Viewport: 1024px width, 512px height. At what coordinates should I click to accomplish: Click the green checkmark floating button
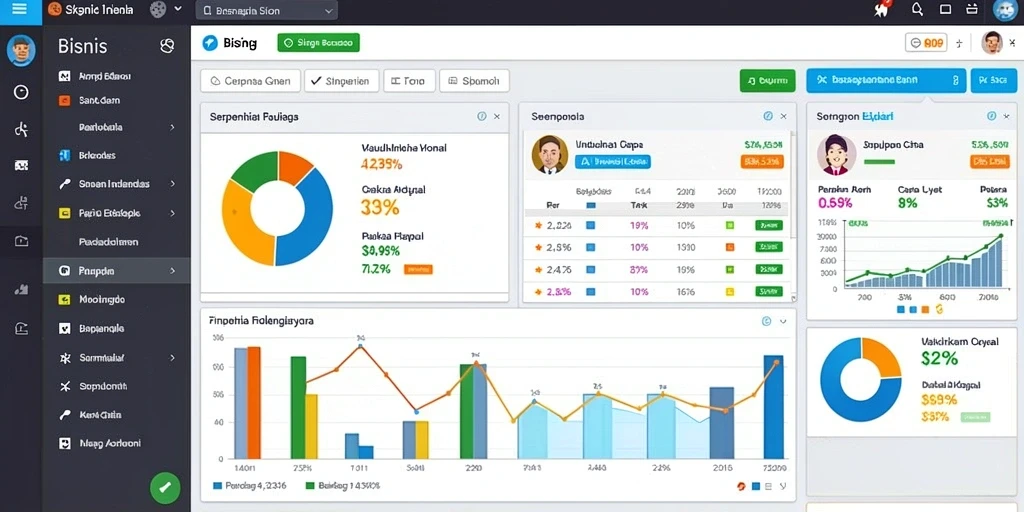(165, 487)
